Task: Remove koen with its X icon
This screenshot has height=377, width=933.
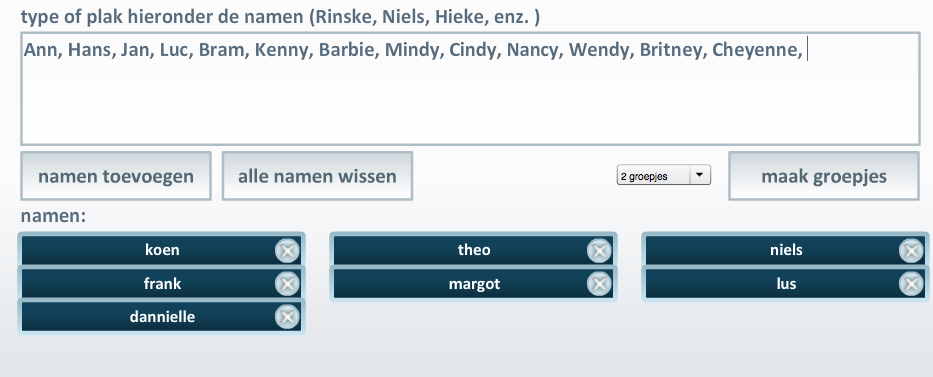Action: (x=287, y=251)
